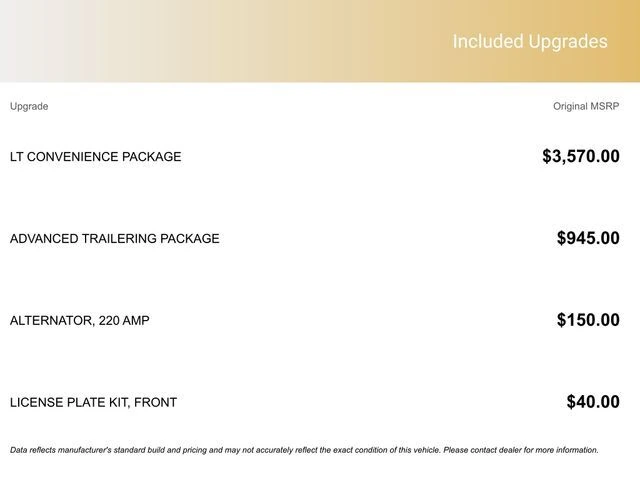The width and height of the screenshot is (640, 480).
Task: Select the Alternator, 220 AMP label
Action: click(x=80, y=321)
